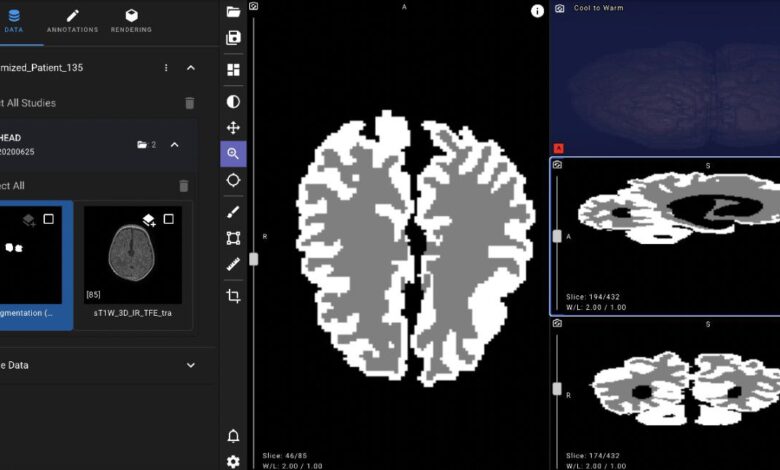Switch to the Annotations tab
This screenshot has height=470, width=780.
point(73,19)
